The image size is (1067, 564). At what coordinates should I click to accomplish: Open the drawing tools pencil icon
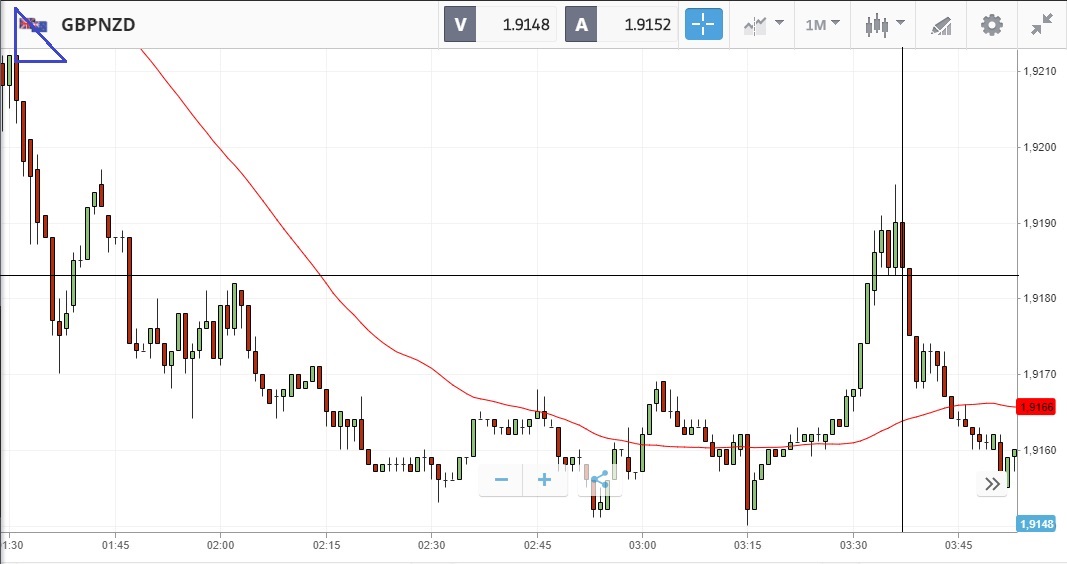click(x=941, y=24)
